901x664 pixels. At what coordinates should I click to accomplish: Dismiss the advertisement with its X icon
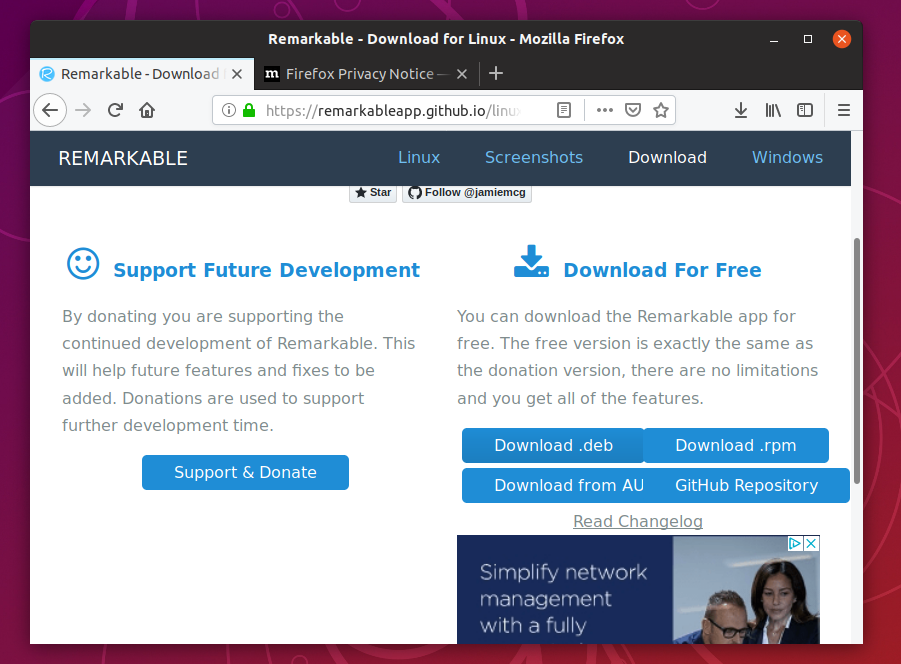[x=811, y=543]
